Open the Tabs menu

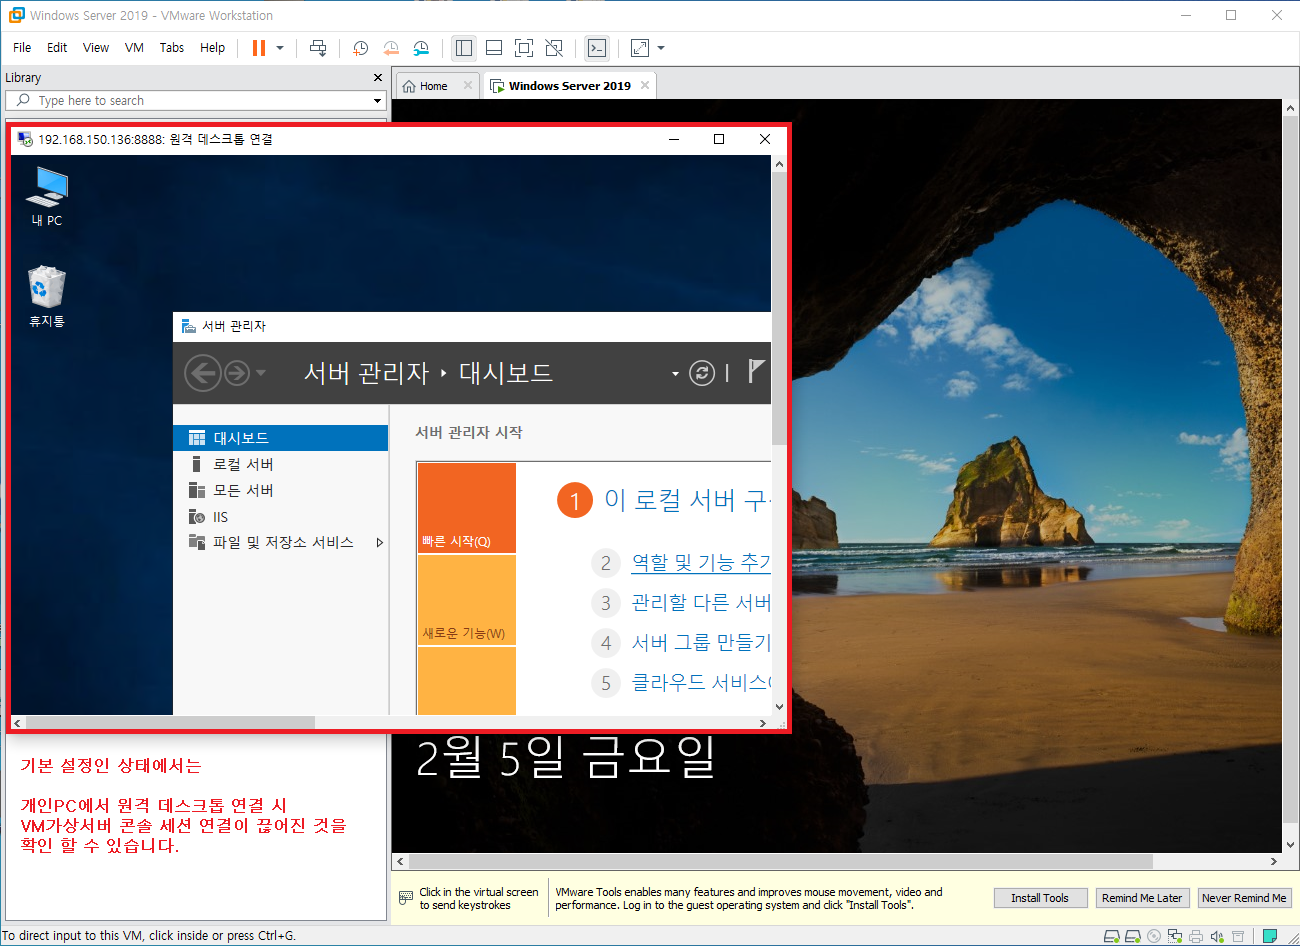(x=172, y=48)
